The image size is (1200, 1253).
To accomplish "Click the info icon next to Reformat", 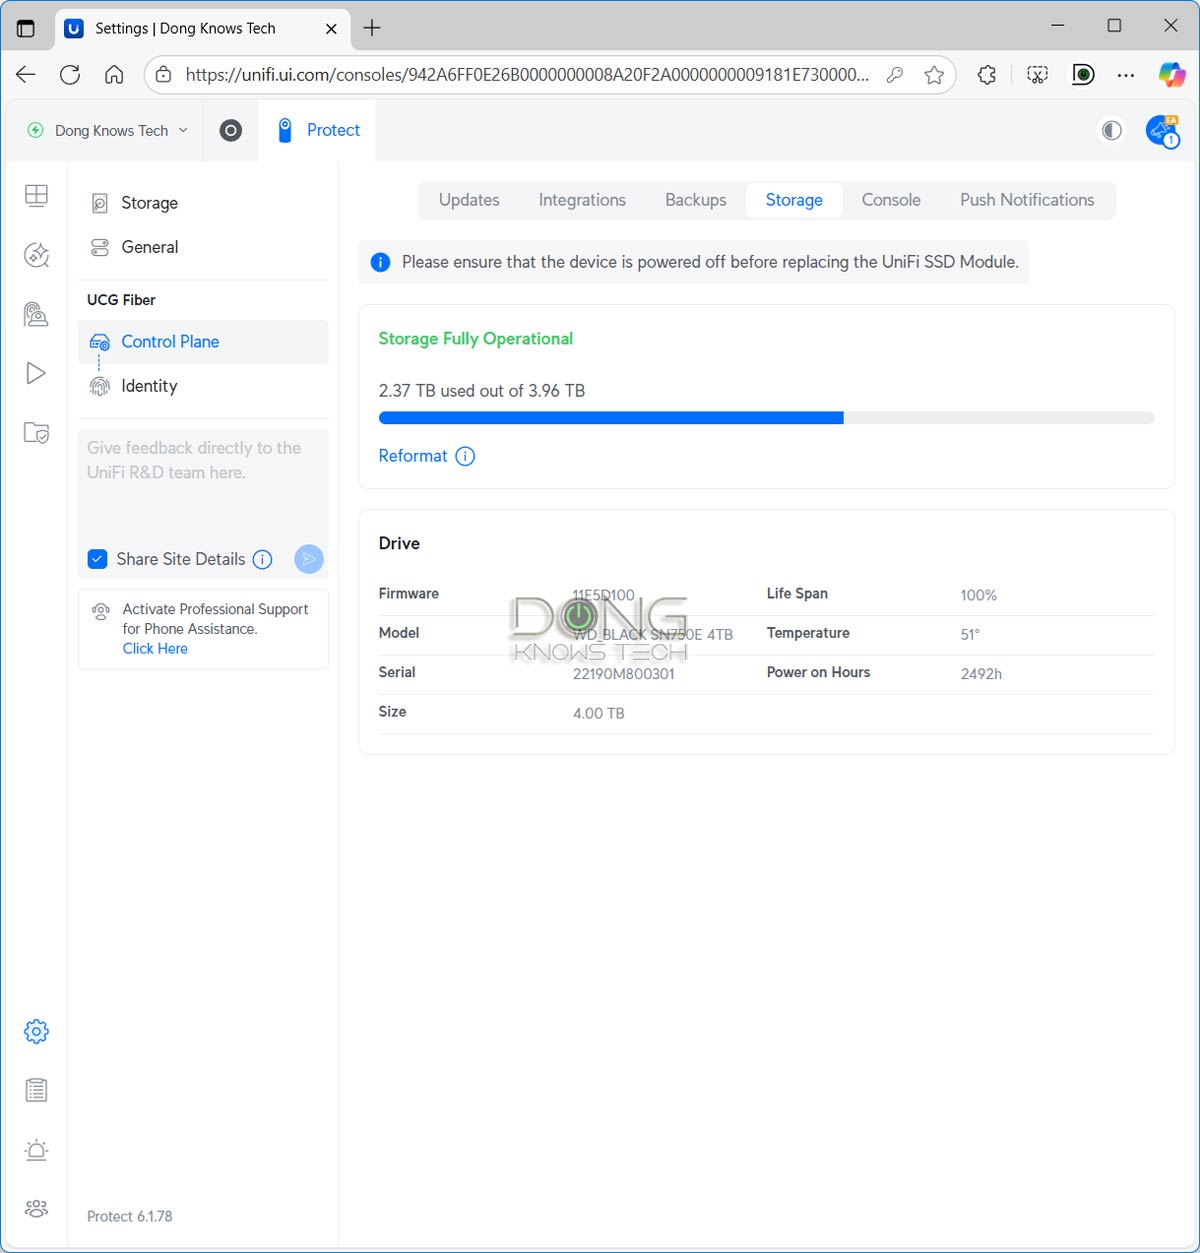I will click(x=465, y=456).
